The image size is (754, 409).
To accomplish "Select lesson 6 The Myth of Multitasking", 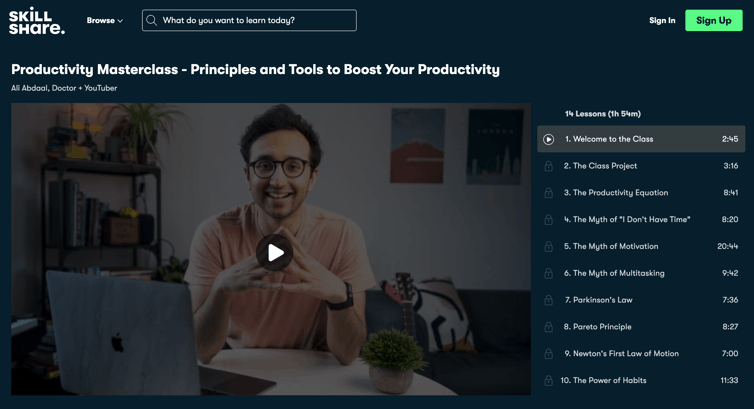I will click(641, 273).
